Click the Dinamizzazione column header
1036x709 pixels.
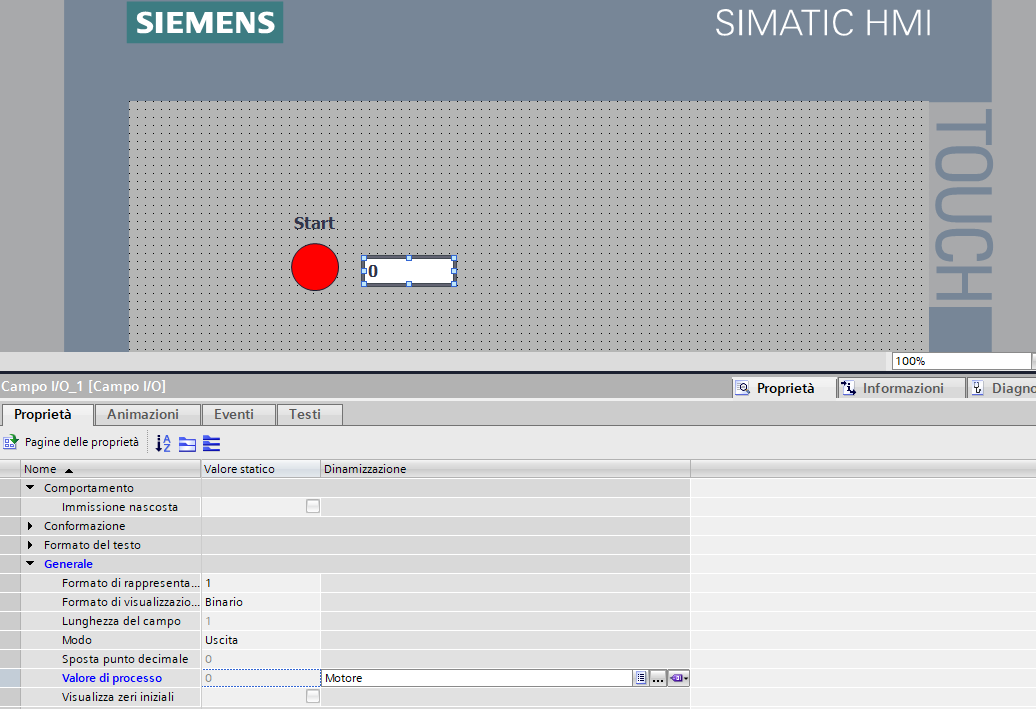[x=505, y=469]
